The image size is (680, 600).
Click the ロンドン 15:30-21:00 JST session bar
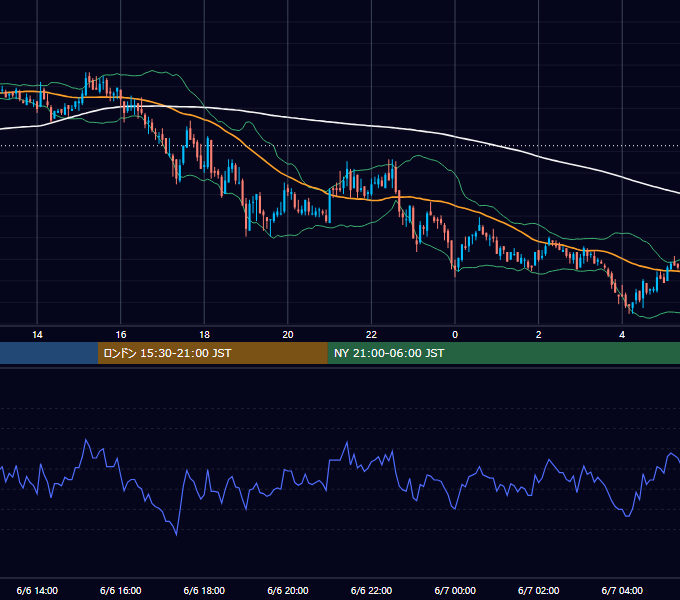pyautogui.click(x=212, y=353)
